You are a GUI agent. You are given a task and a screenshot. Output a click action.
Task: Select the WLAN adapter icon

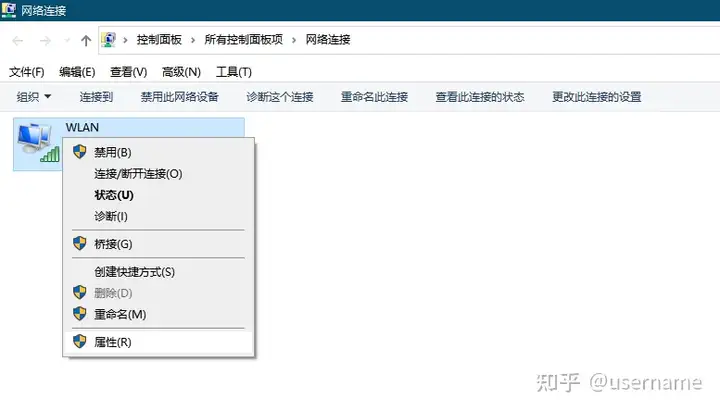click(x=39, y=143)
